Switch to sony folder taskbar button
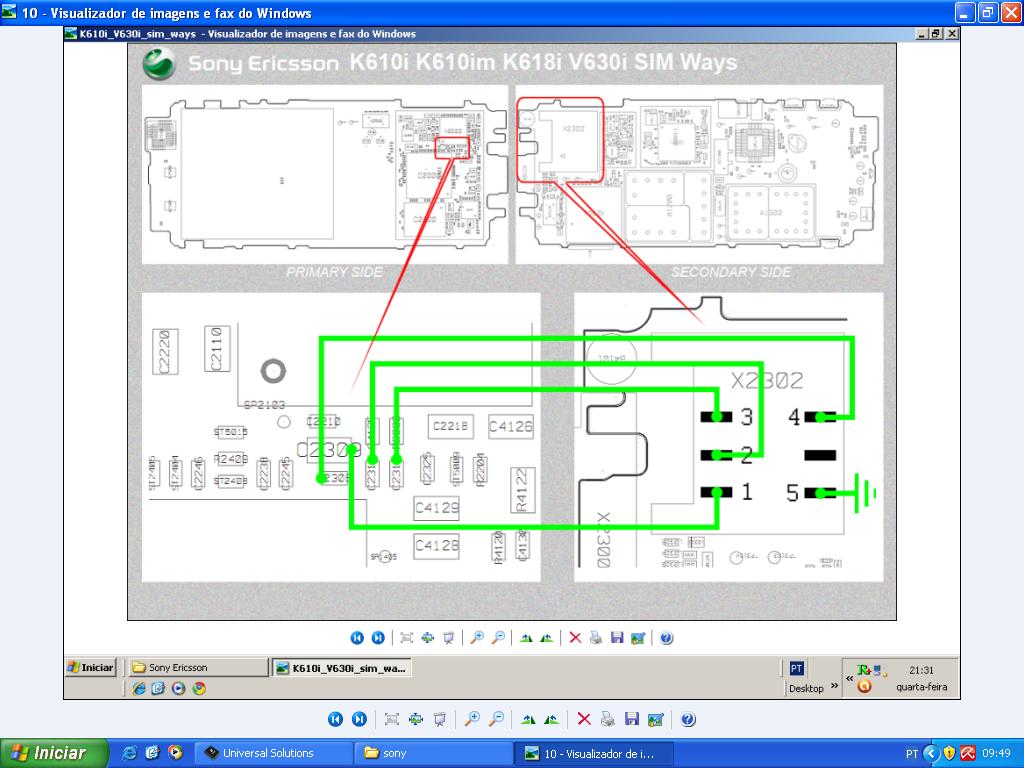 (434, 753)
